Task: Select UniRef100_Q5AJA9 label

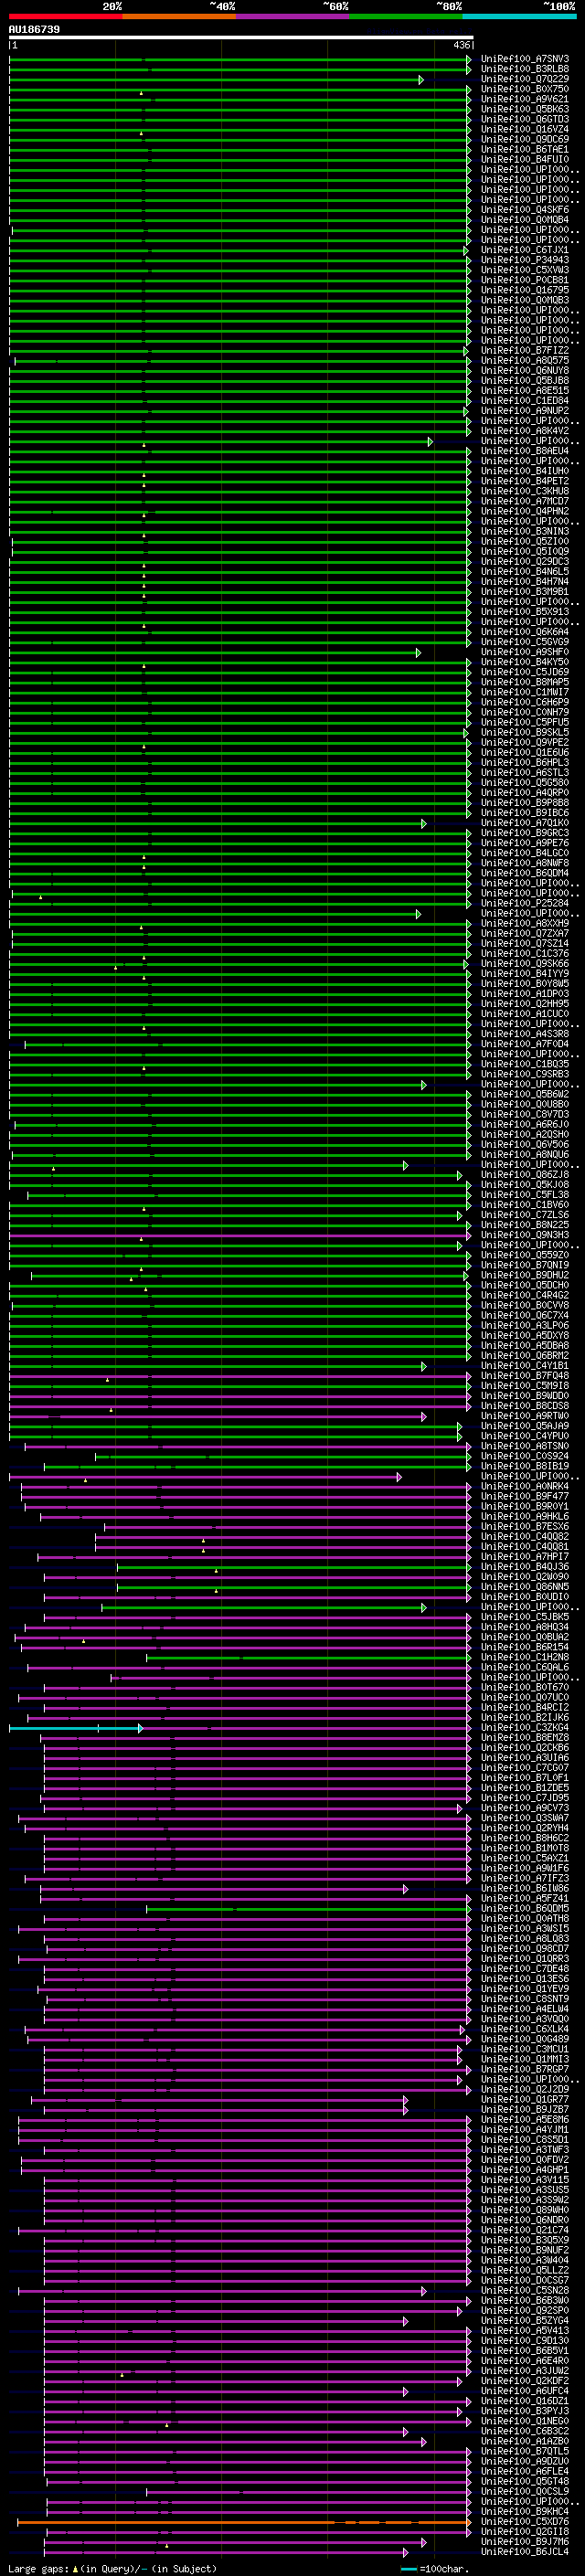Action: point(525,1426)
